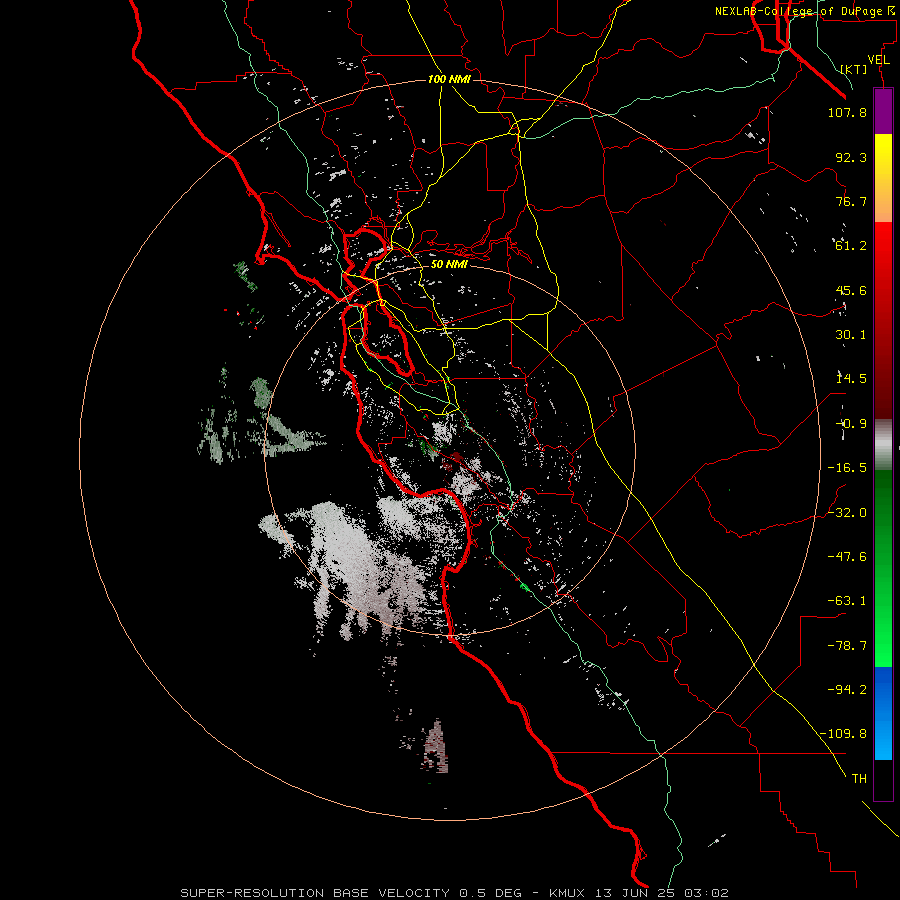Select the -16.5 value on velocity scale

[x=847, y=468]
